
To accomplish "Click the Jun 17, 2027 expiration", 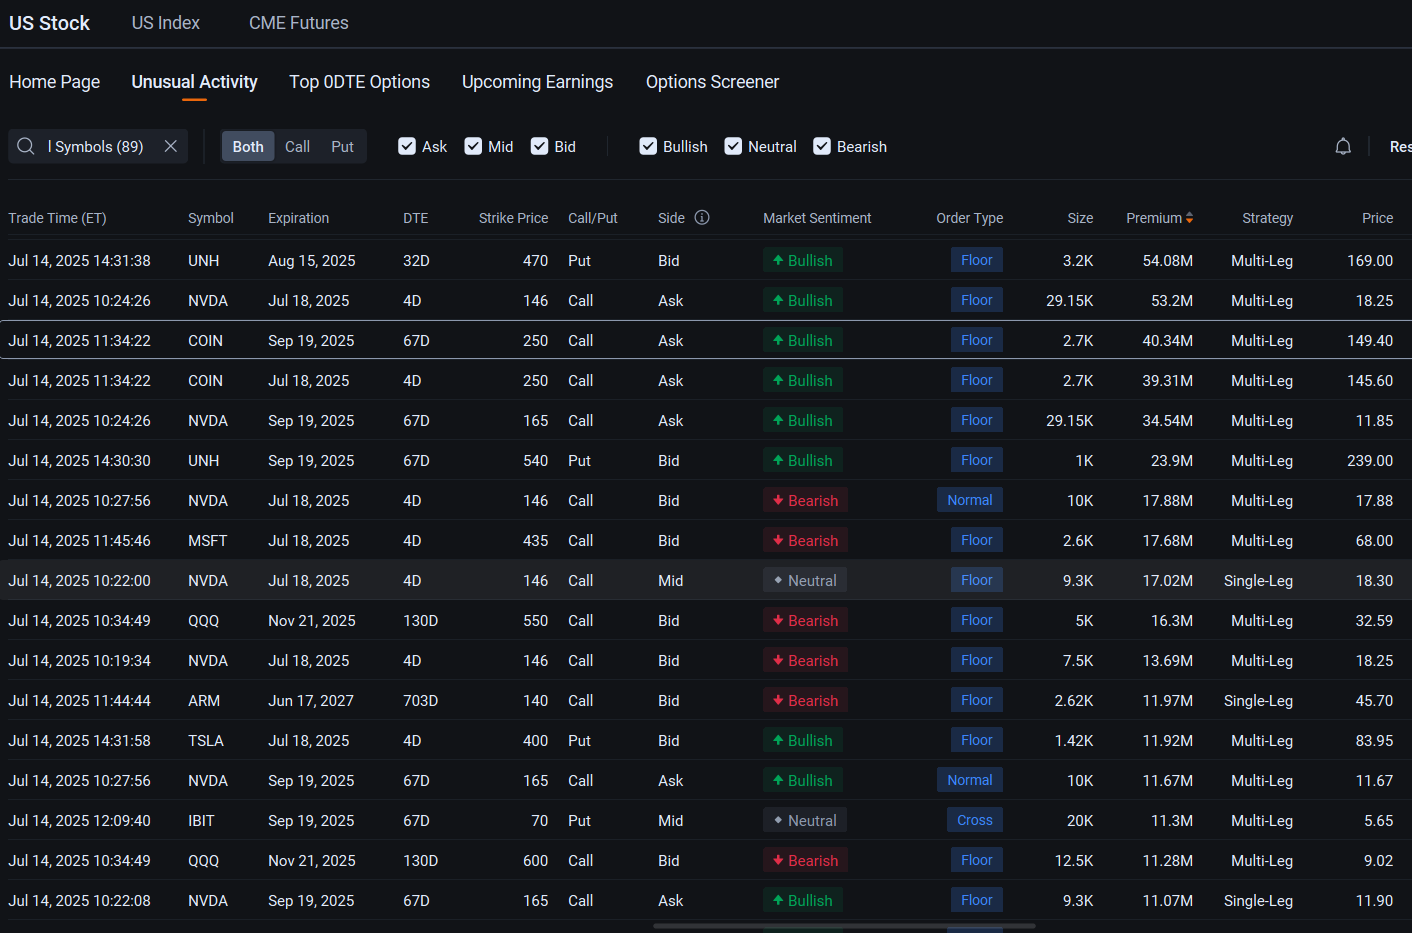I will pyautogui.click(x=311, y=701).
